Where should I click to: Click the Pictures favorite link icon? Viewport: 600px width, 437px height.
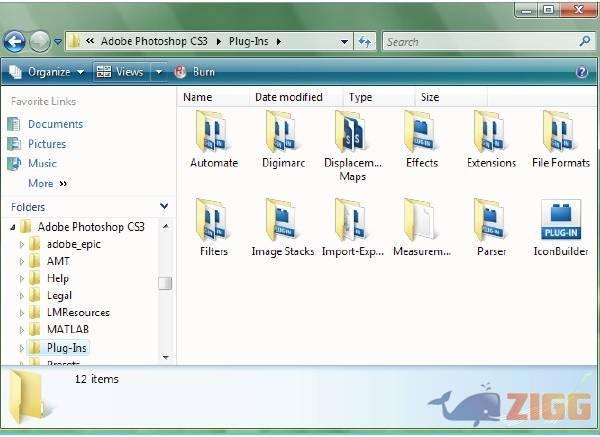coord(14,144)
